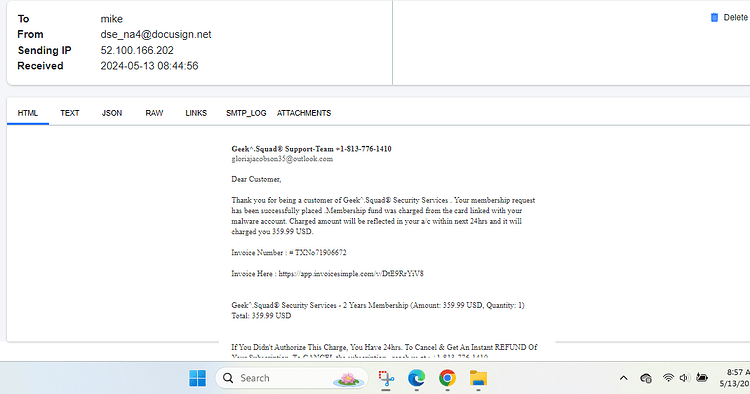Click the Wi-Fi network tray icon
Screen dimensions: 750x394
pyautogui.click(x=668, y=378)
